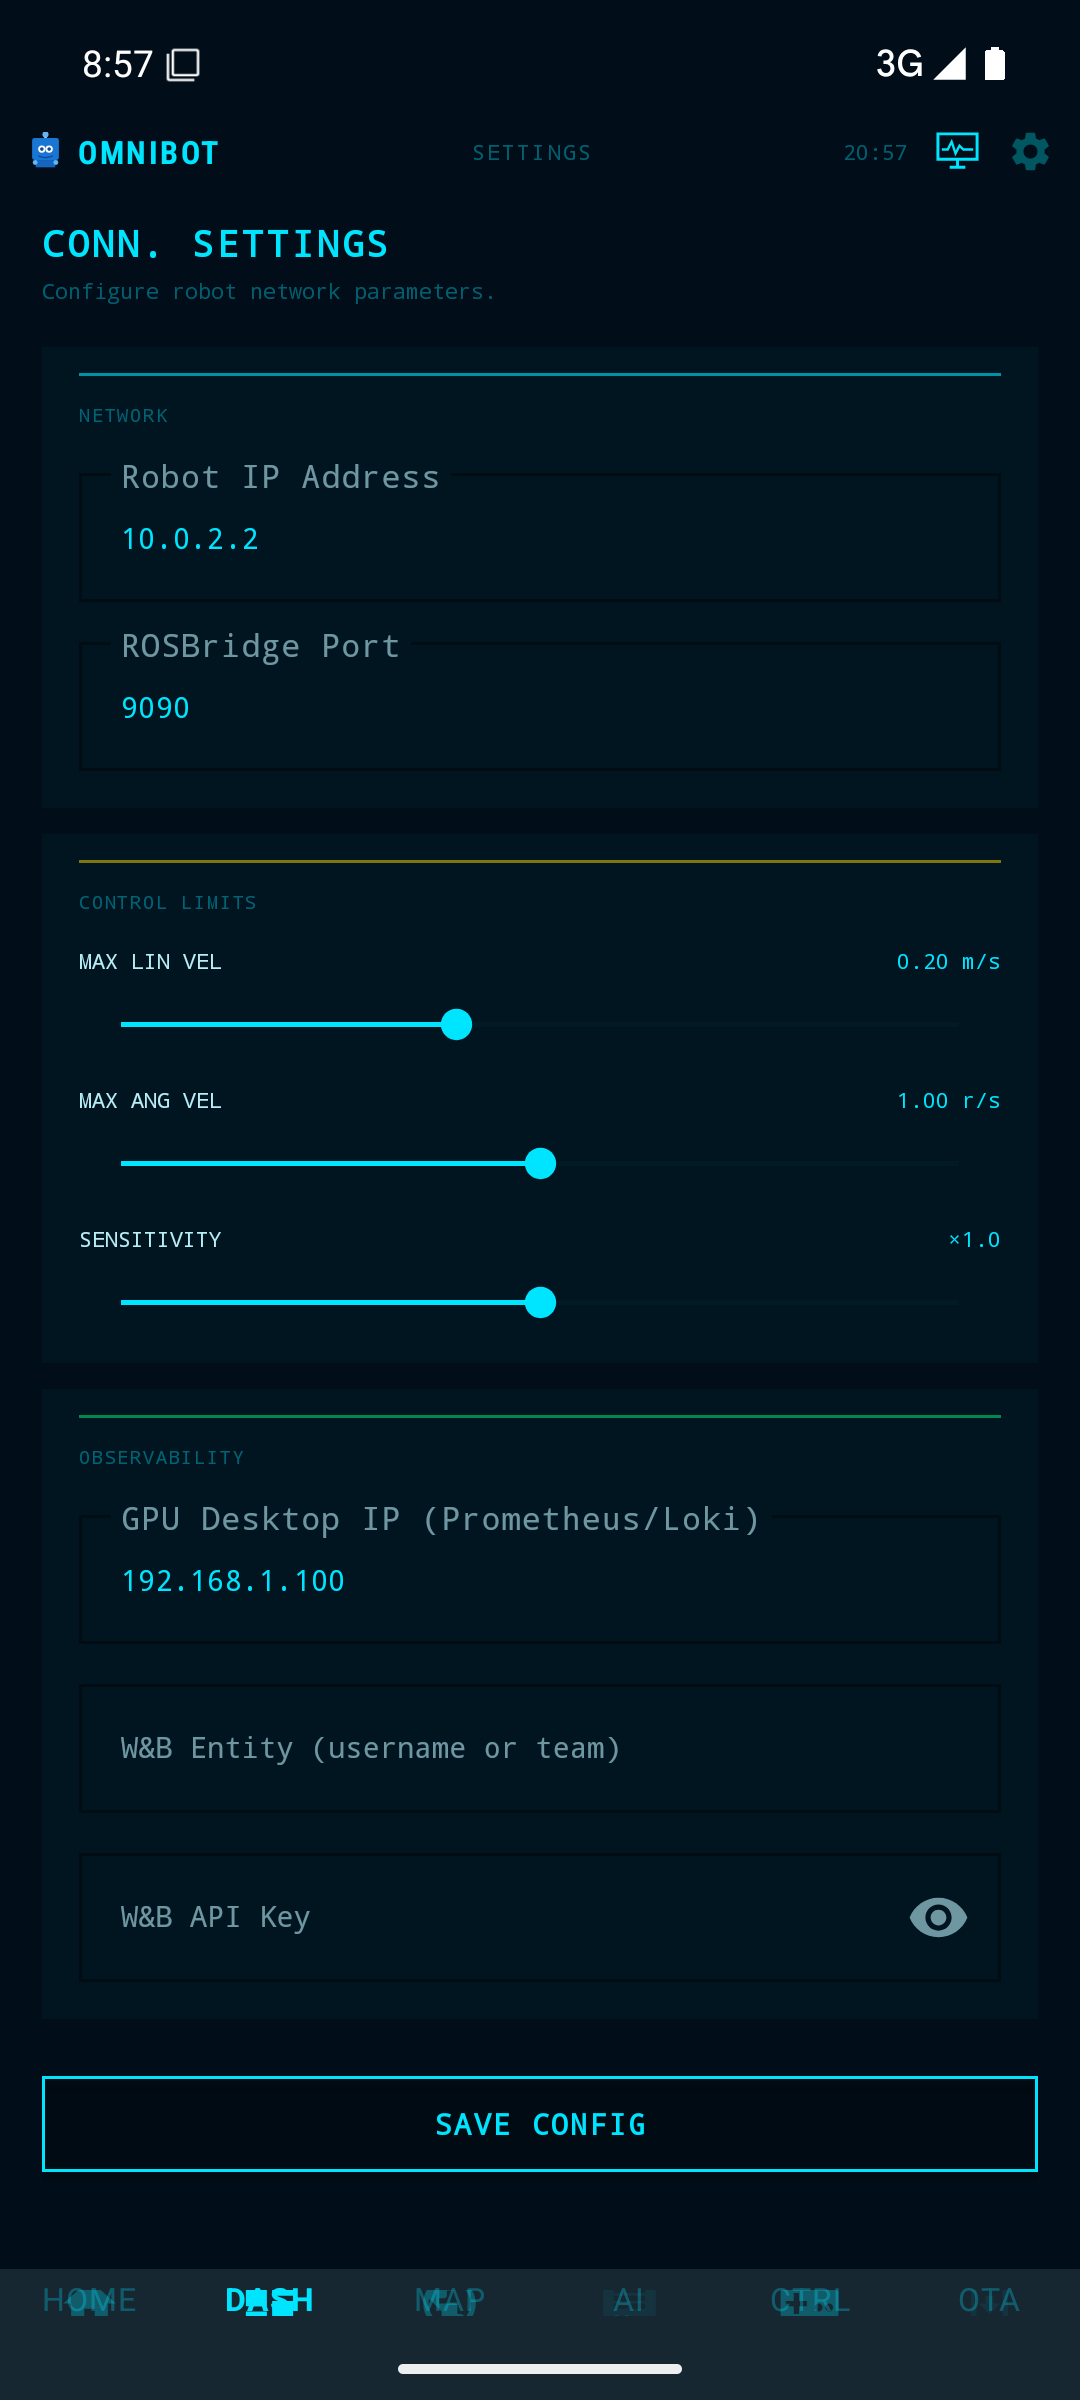Tap the ×1.0 sensitivity value
Screen dimensions: 1080x2400
[x=974, y=1240]
